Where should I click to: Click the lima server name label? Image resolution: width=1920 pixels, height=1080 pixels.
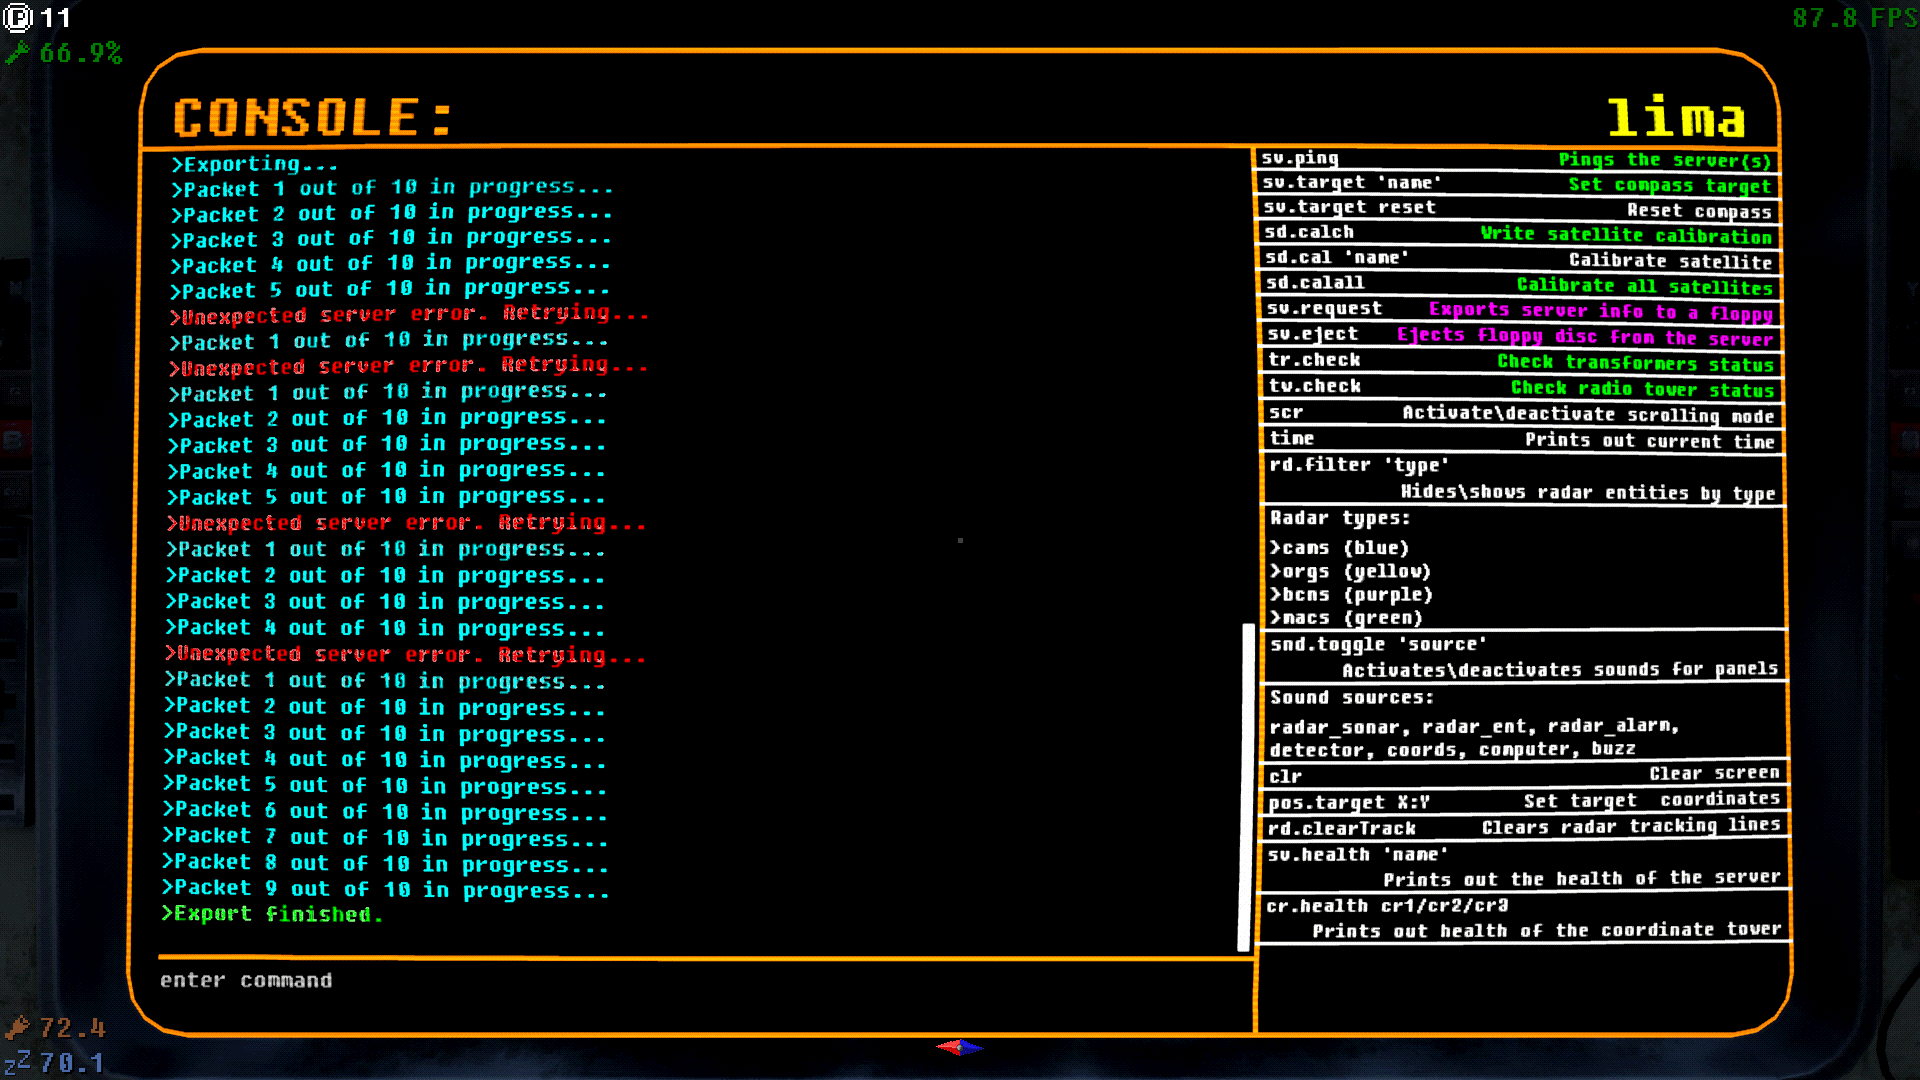click(x=1675, y=118)
